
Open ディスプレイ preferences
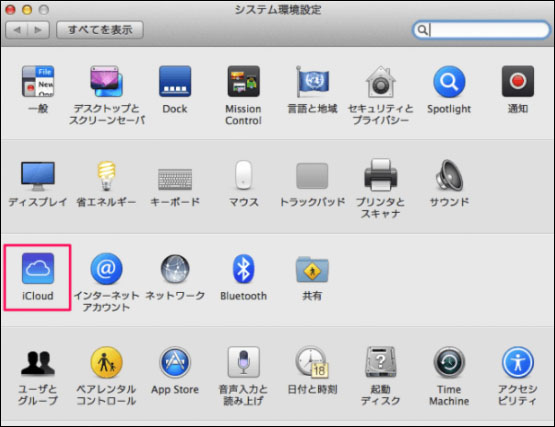pyautogui.click(x=38, y=176)
